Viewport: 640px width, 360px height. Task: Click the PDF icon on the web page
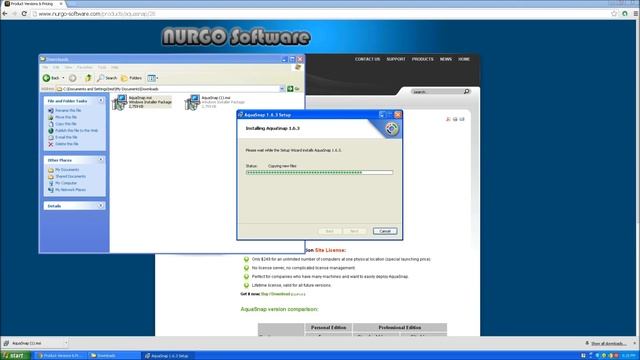pyautogui.click(x=448, y=119)
